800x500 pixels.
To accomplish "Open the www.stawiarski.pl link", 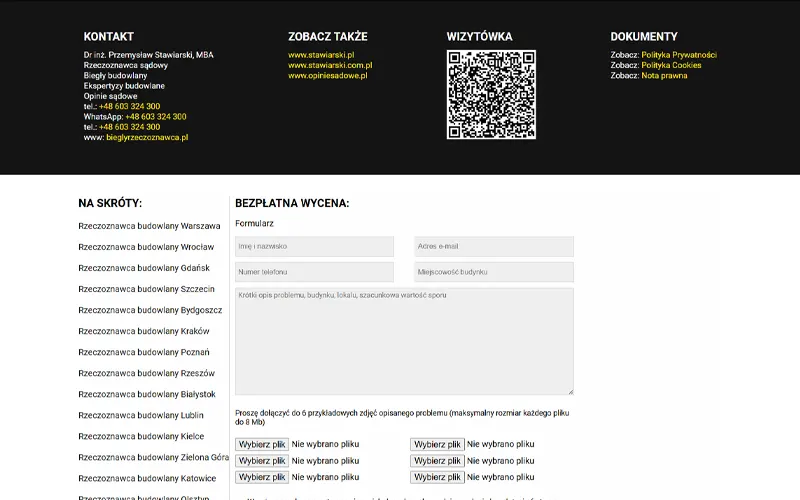I will point(321,55).
